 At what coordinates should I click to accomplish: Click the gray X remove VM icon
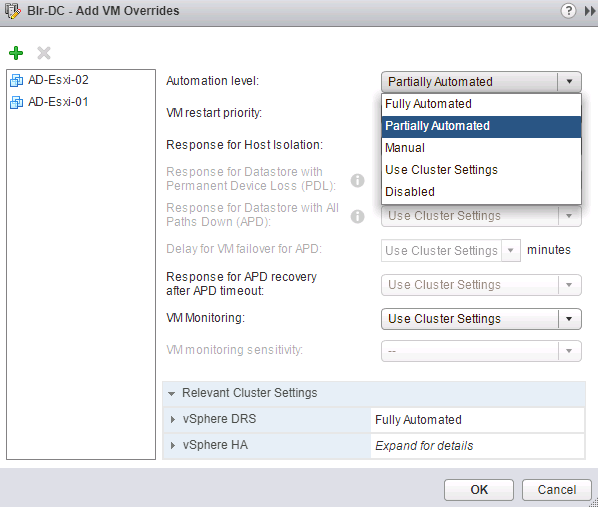click(x=44, y=53)
